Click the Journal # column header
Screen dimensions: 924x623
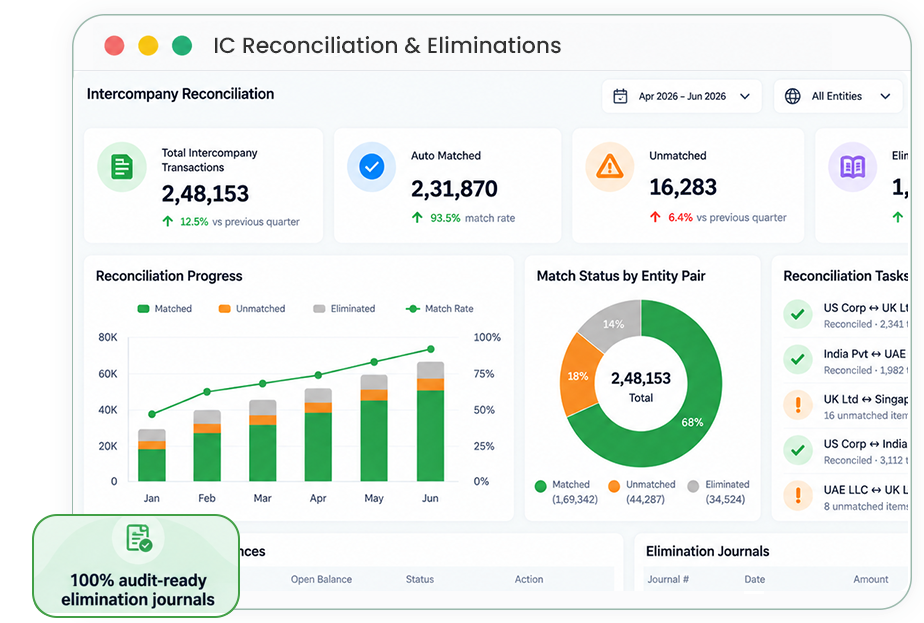[668, 579]
